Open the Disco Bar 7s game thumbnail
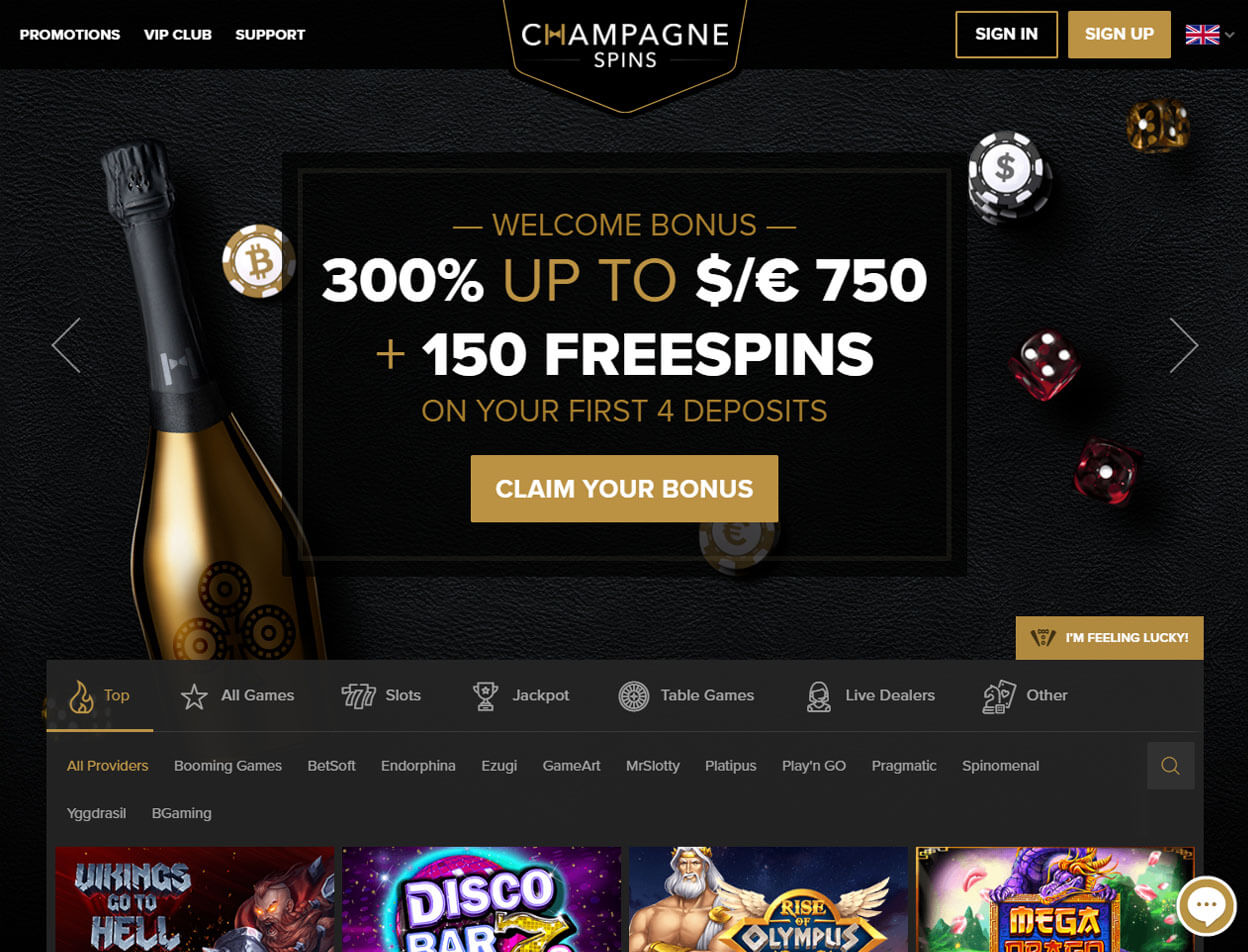Image resolution: width=1248 pixels, height=952 pixels. click(481, 899)
